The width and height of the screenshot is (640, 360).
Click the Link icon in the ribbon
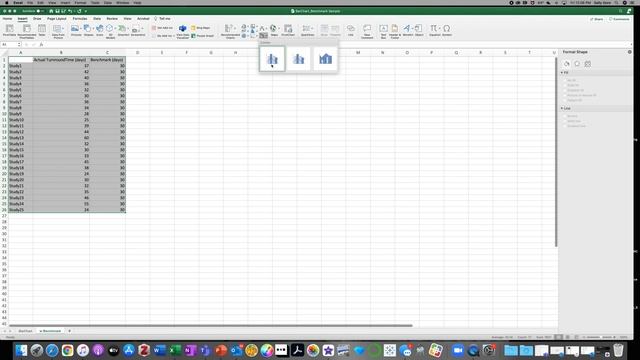(351, 29)
